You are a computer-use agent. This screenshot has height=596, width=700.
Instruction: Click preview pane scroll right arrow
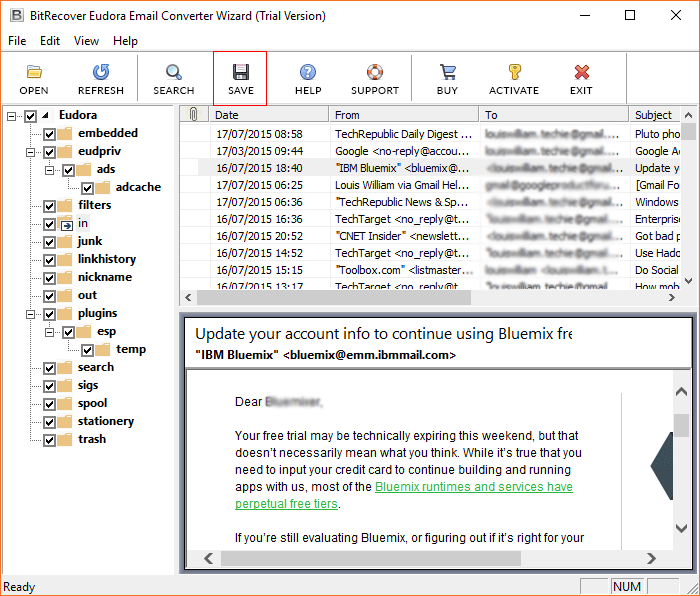click(x=651, y=558)
